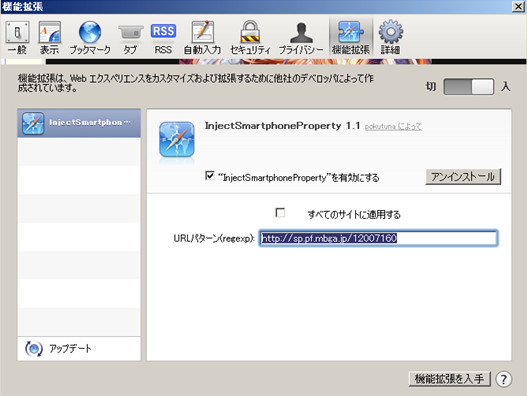This screenshot has height=396, width=527.
Task: Open the pokutuna developer link
Action: click(393, 127)
